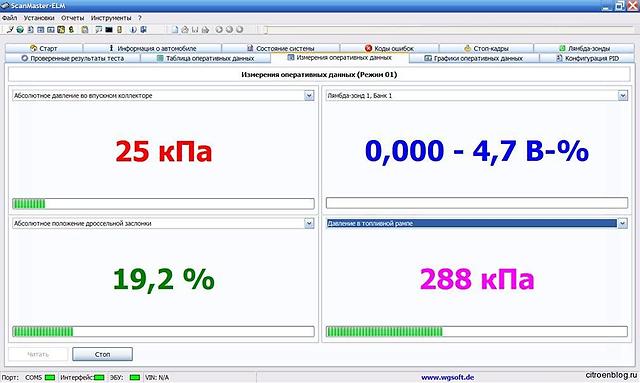Open the www.wgsoft.de link
This screenshot has height=383, width=640.
(448, 377)
